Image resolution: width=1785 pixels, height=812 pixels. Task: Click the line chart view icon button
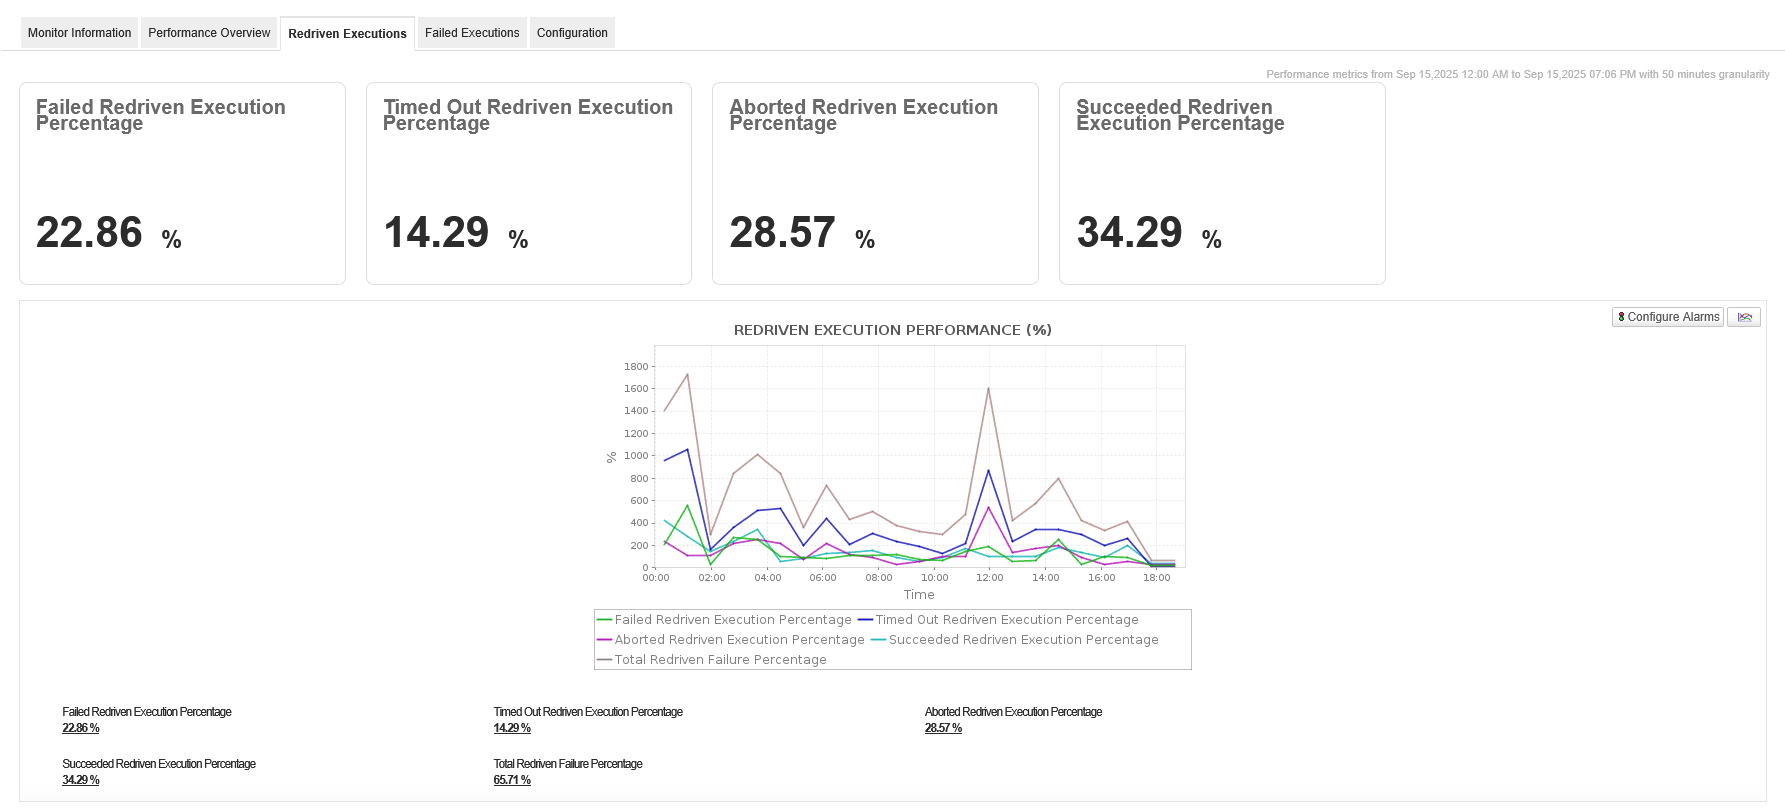1744,317
